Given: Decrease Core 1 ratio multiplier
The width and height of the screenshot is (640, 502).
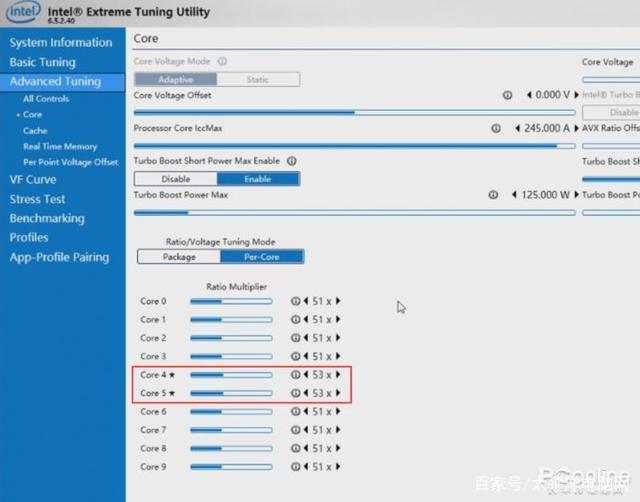Looking at the screenshot, I should tap(306, 320).
